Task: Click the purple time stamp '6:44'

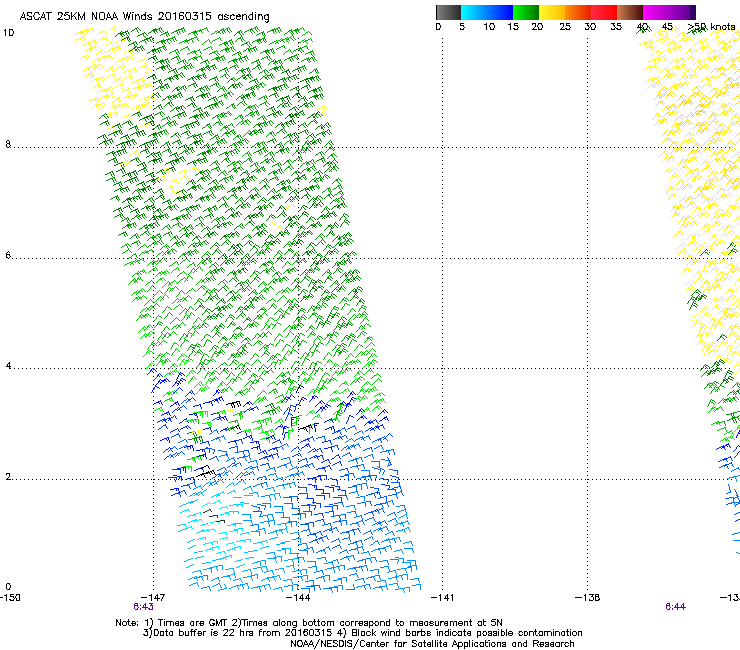Action: coord(675,607)
